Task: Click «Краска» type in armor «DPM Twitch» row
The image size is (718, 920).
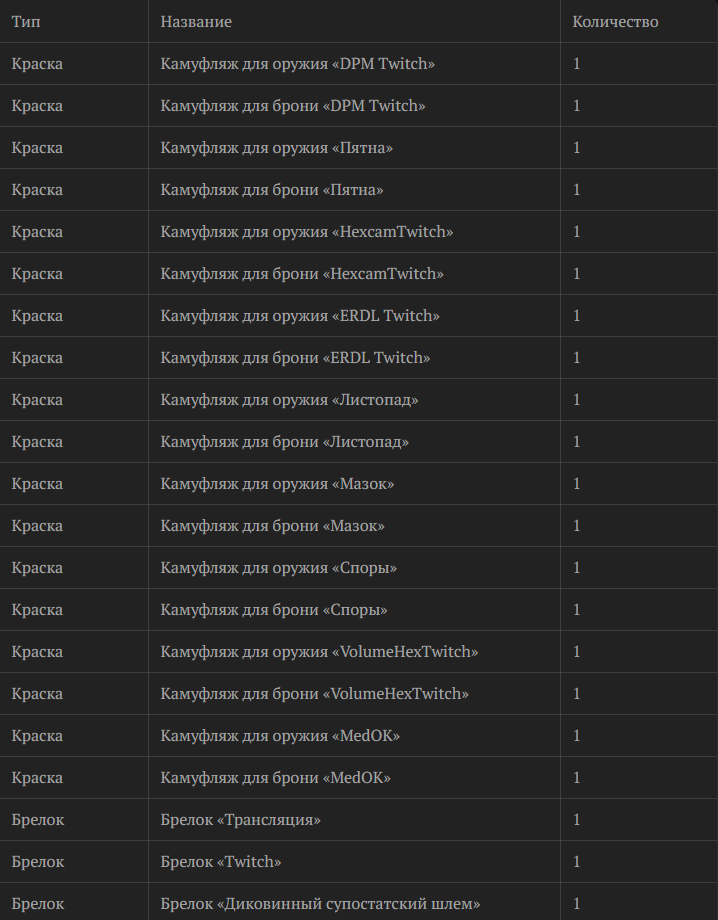Action: click(74, 106)
